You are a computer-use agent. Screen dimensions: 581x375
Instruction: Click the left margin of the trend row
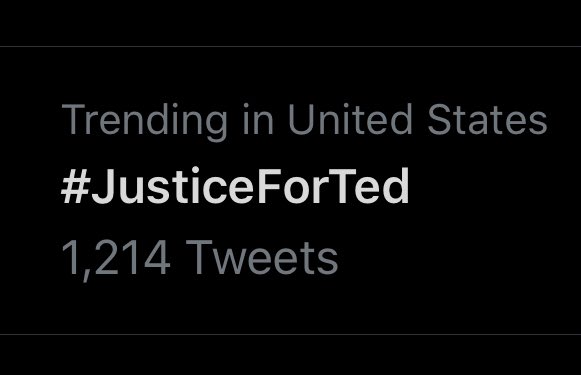30,190
